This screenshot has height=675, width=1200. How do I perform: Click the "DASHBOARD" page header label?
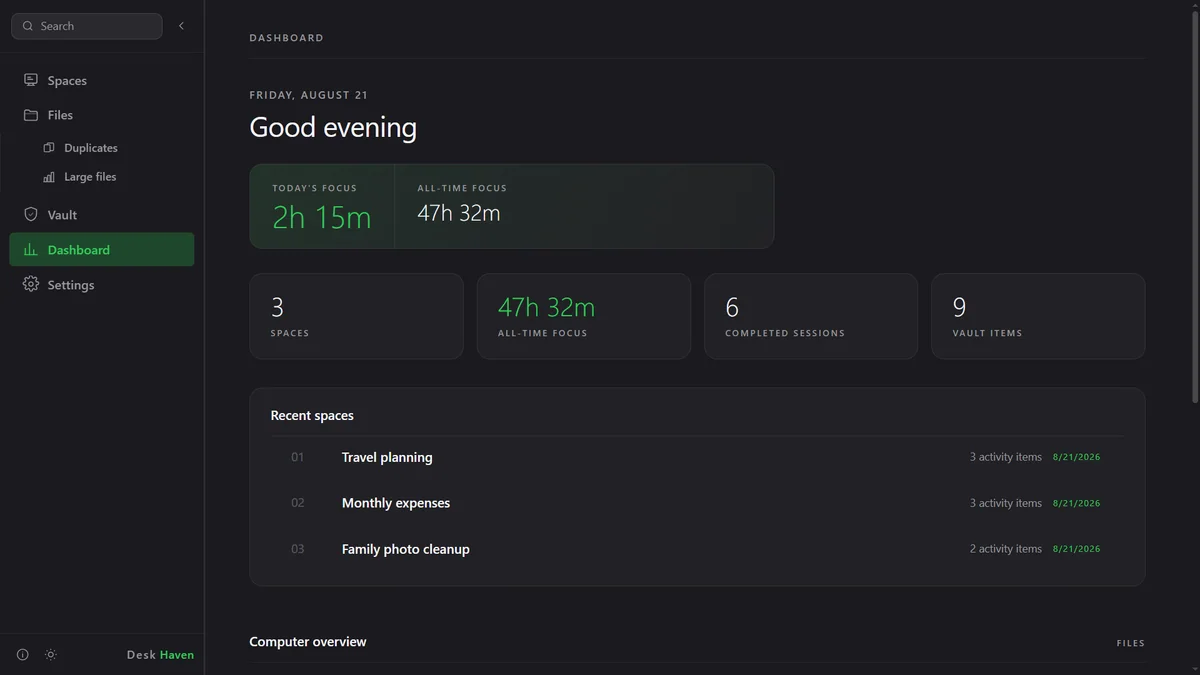click(x=287, y=38)
